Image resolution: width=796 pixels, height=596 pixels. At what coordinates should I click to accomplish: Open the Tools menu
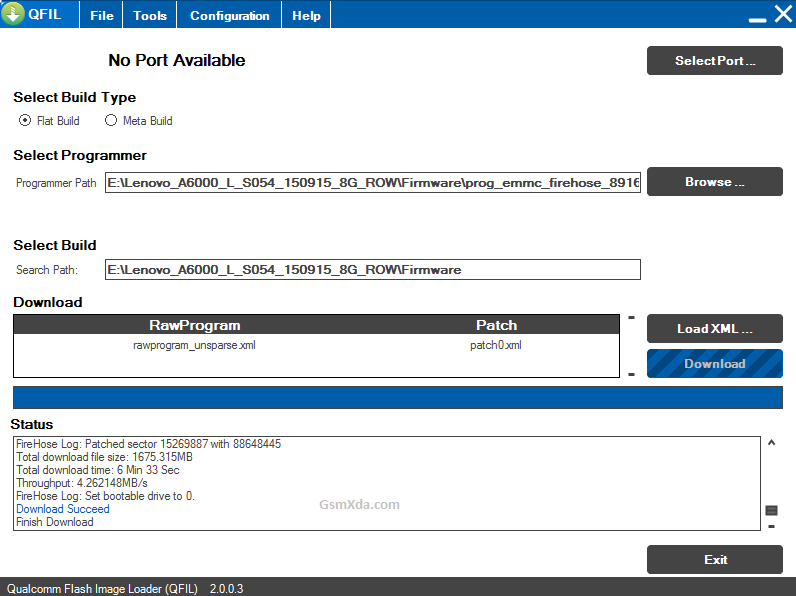pyautogui.click(x=150, y=16)
